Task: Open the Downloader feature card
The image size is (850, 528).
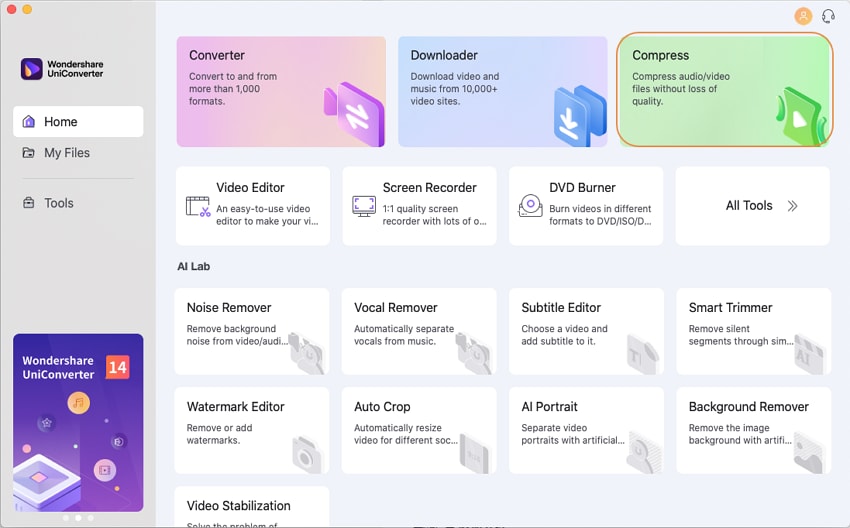Action: [503, 92]
